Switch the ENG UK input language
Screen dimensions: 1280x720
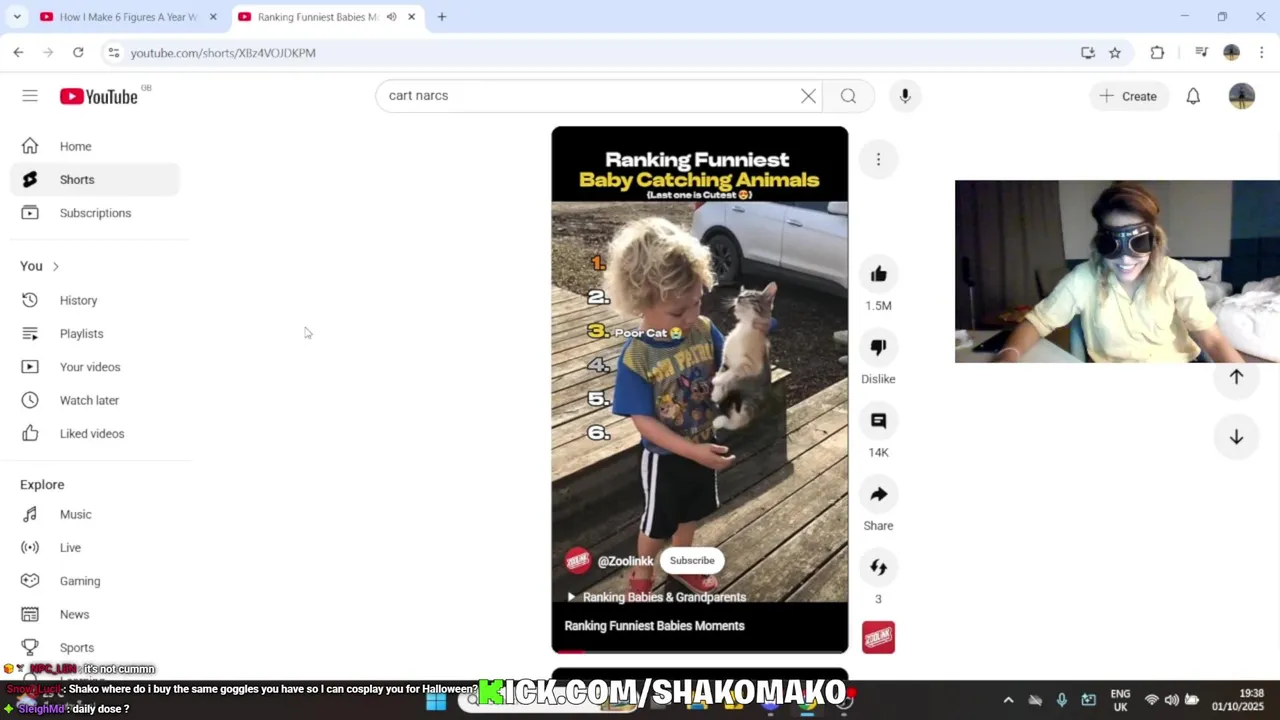click(1120, 700)
